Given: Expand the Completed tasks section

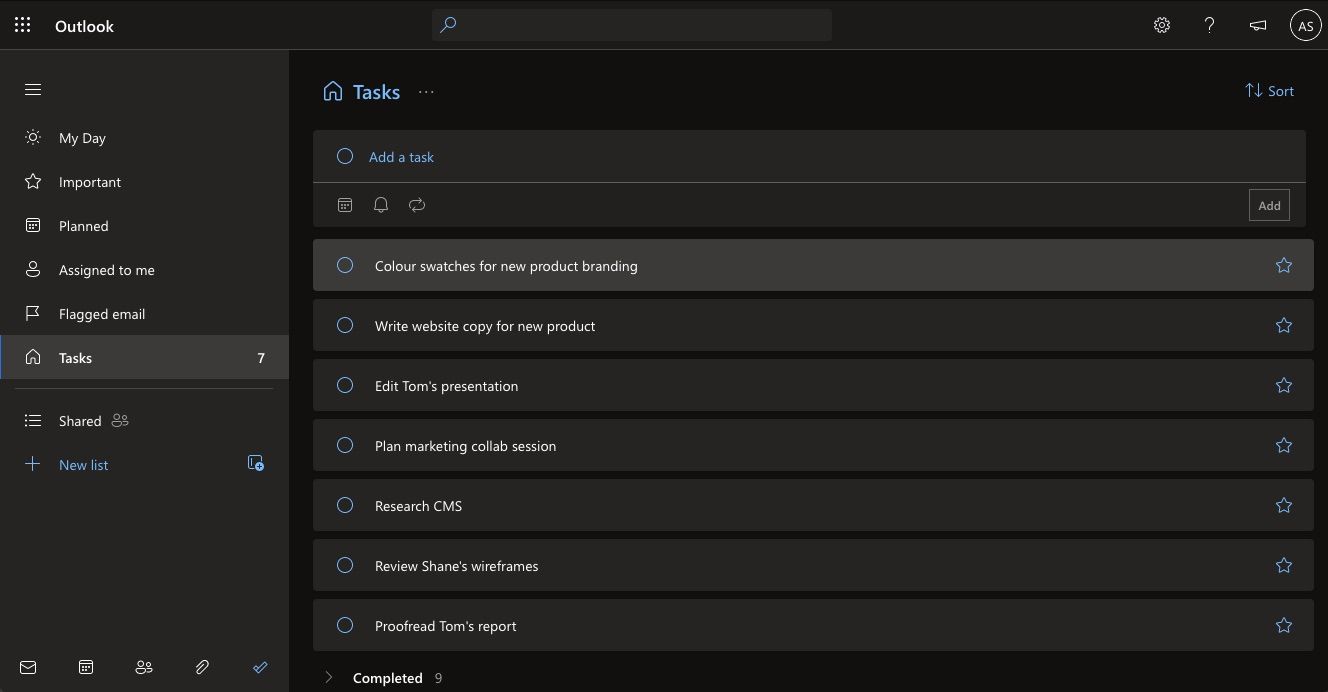Looking at the screenshot, I should click(x=329, y=678).
